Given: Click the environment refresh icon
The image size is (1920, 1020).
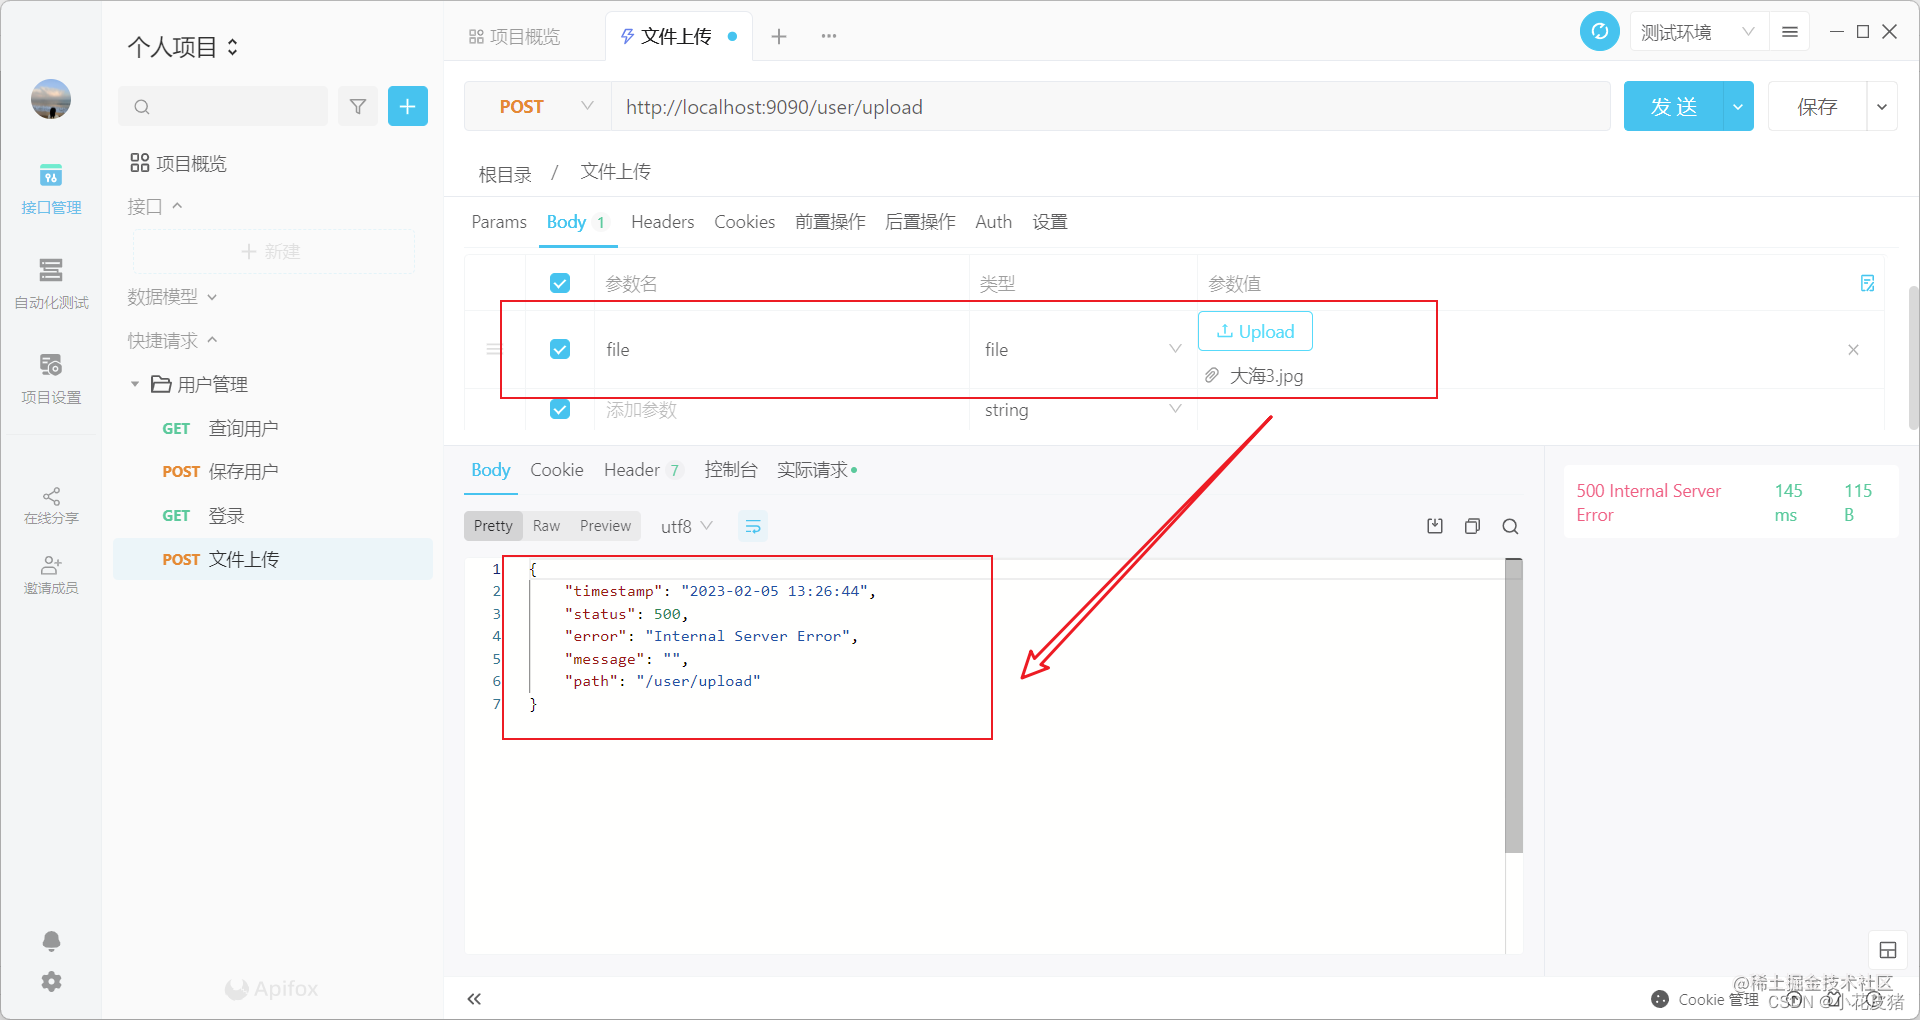Looking at the screenshot, I should click(1600, 31).
